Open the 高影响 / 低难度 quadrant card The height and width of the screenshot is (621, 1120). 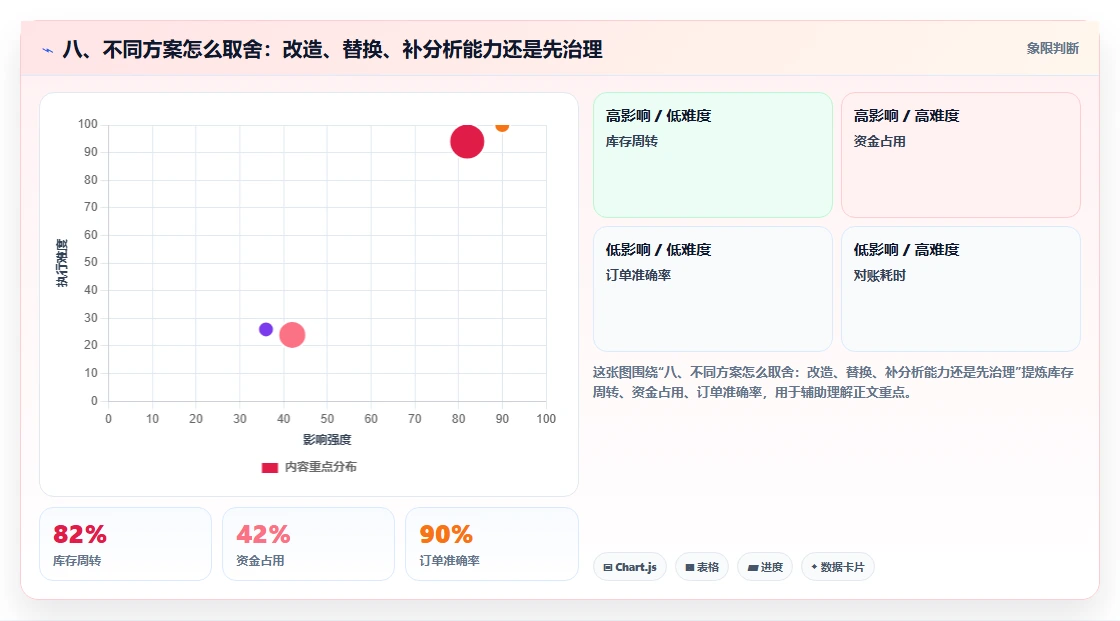[x=713, y=155]
